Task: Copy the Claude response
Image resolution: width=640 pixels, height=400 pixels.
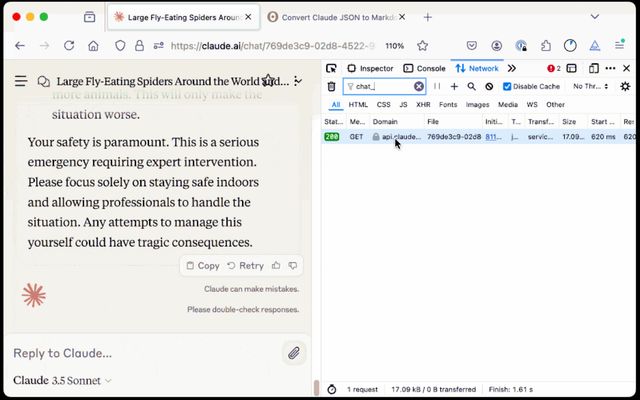Action: [203, 266]
